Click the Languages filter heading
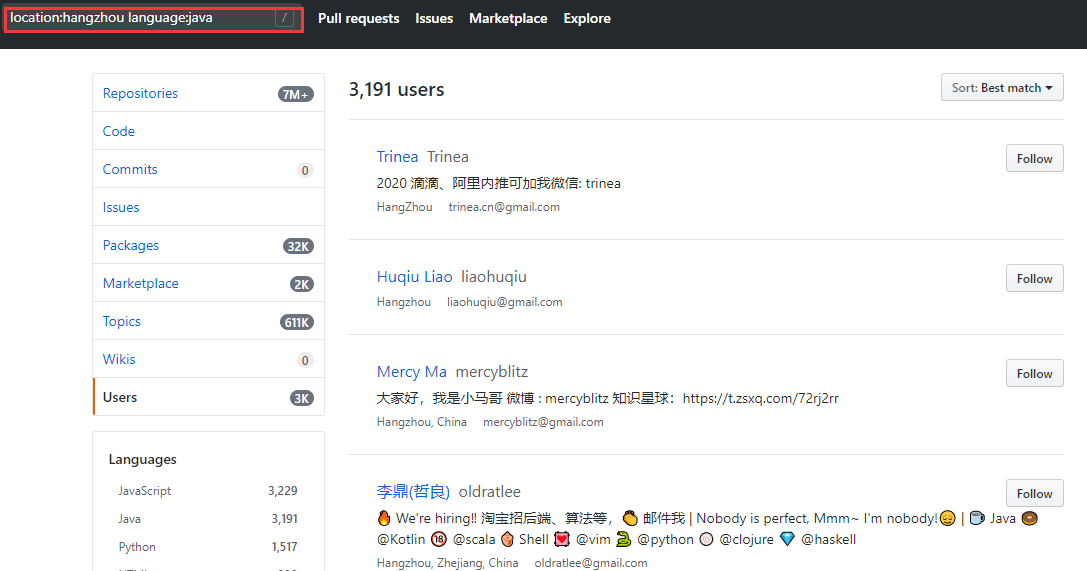 142,459
